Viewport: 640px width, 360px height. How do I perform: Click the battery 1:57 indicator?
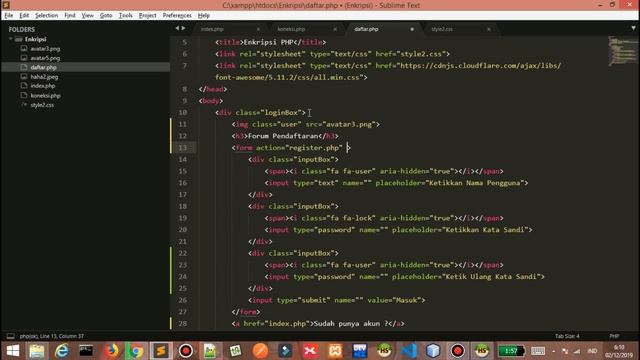[511, 351]
